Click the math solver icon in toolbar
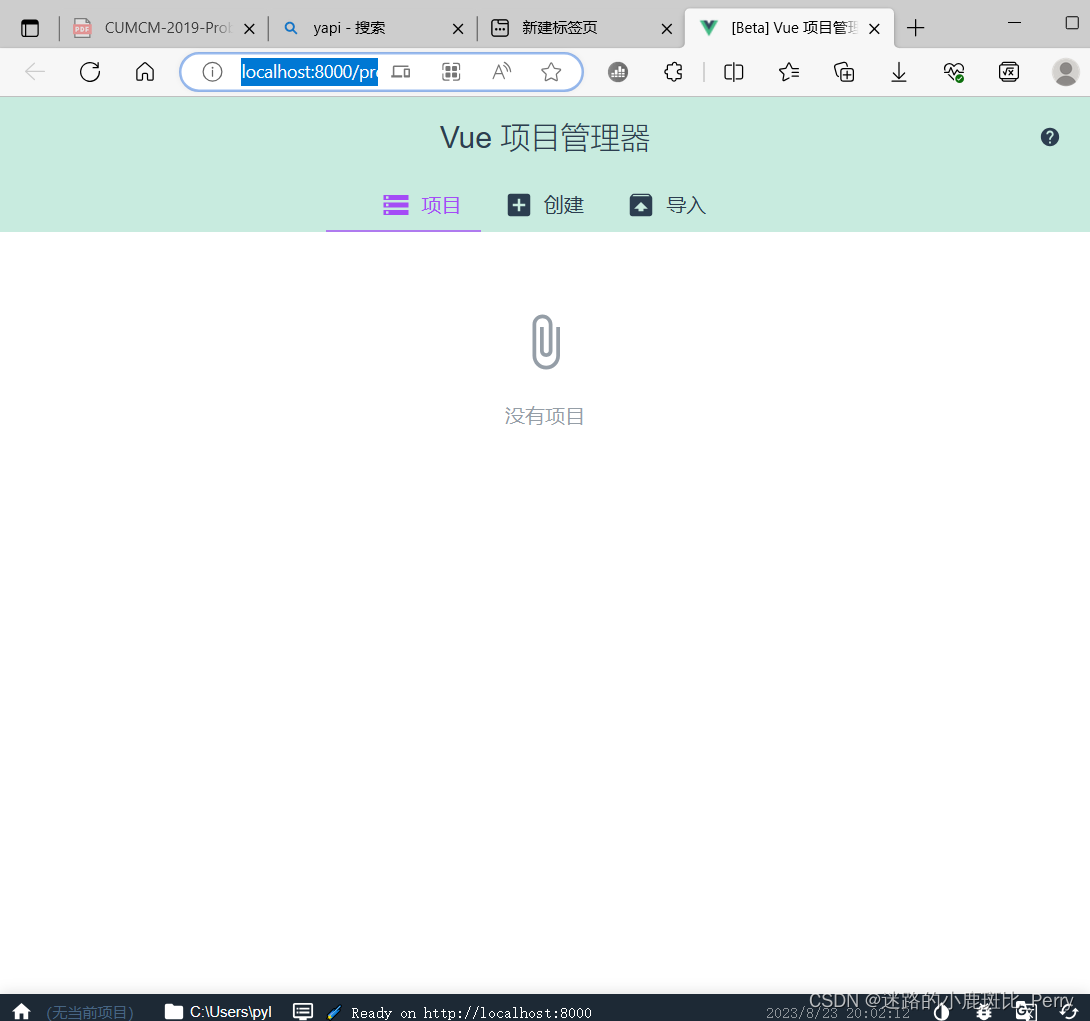 [1009, 72]
